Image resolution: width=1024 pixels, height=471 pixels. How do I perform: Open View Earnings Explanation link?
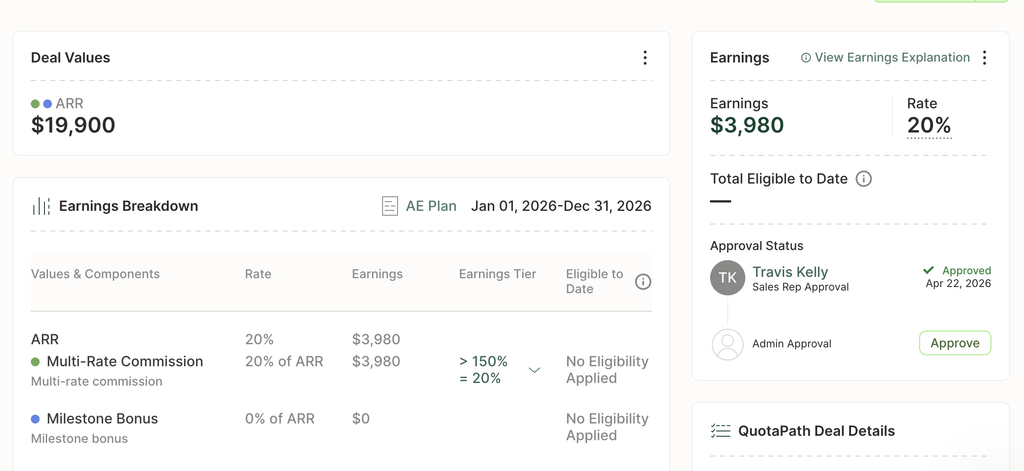[x=892, y=57]
